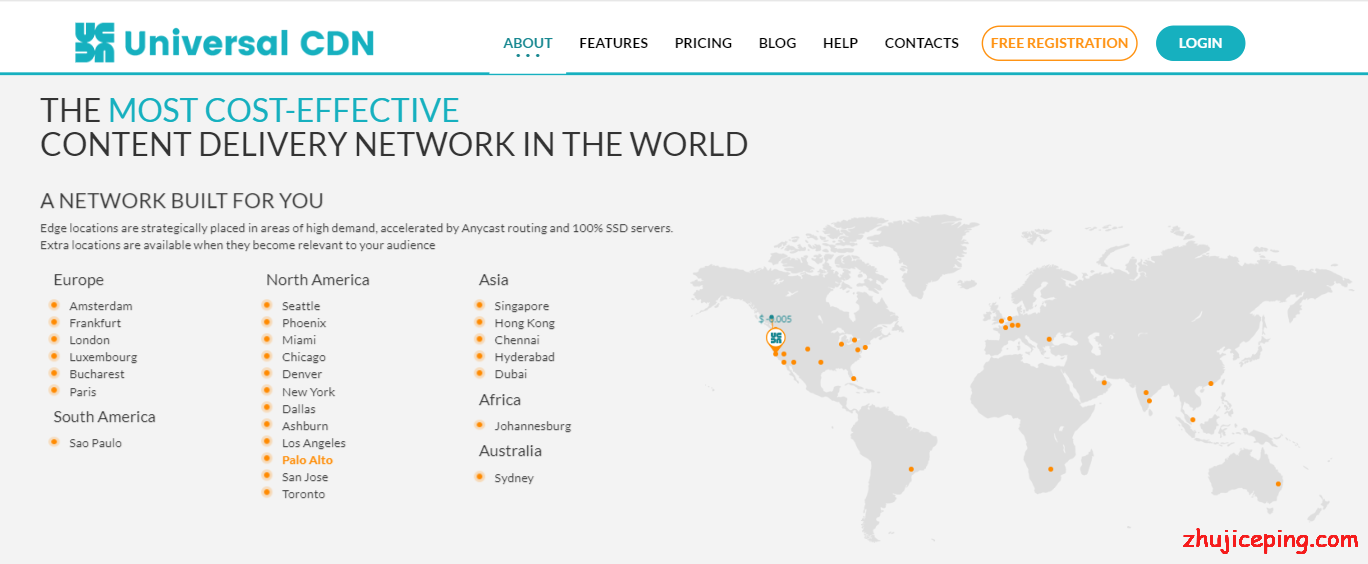This screenshot has width=1368, height=564.
Task: Select Hong Kong edge location
Action: (524, 323)
